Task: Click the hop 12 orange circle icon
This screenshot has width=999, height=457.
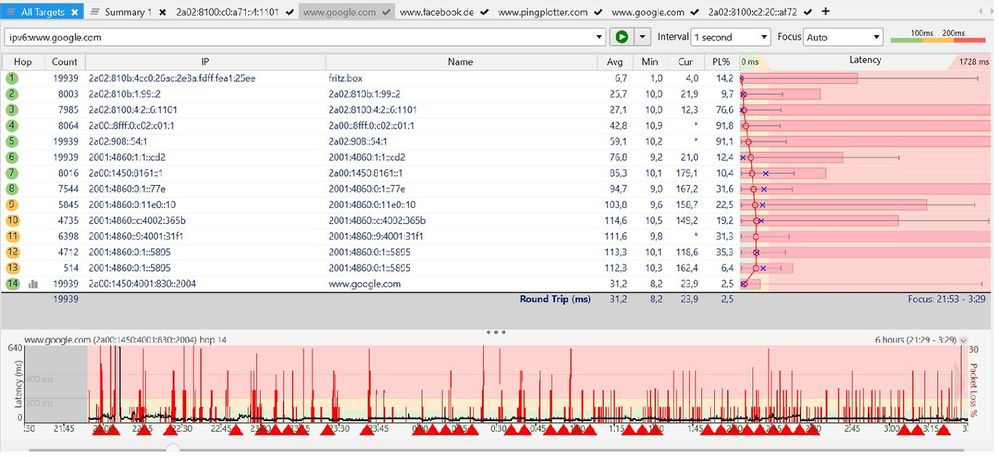Action: (x=13, y=252)
